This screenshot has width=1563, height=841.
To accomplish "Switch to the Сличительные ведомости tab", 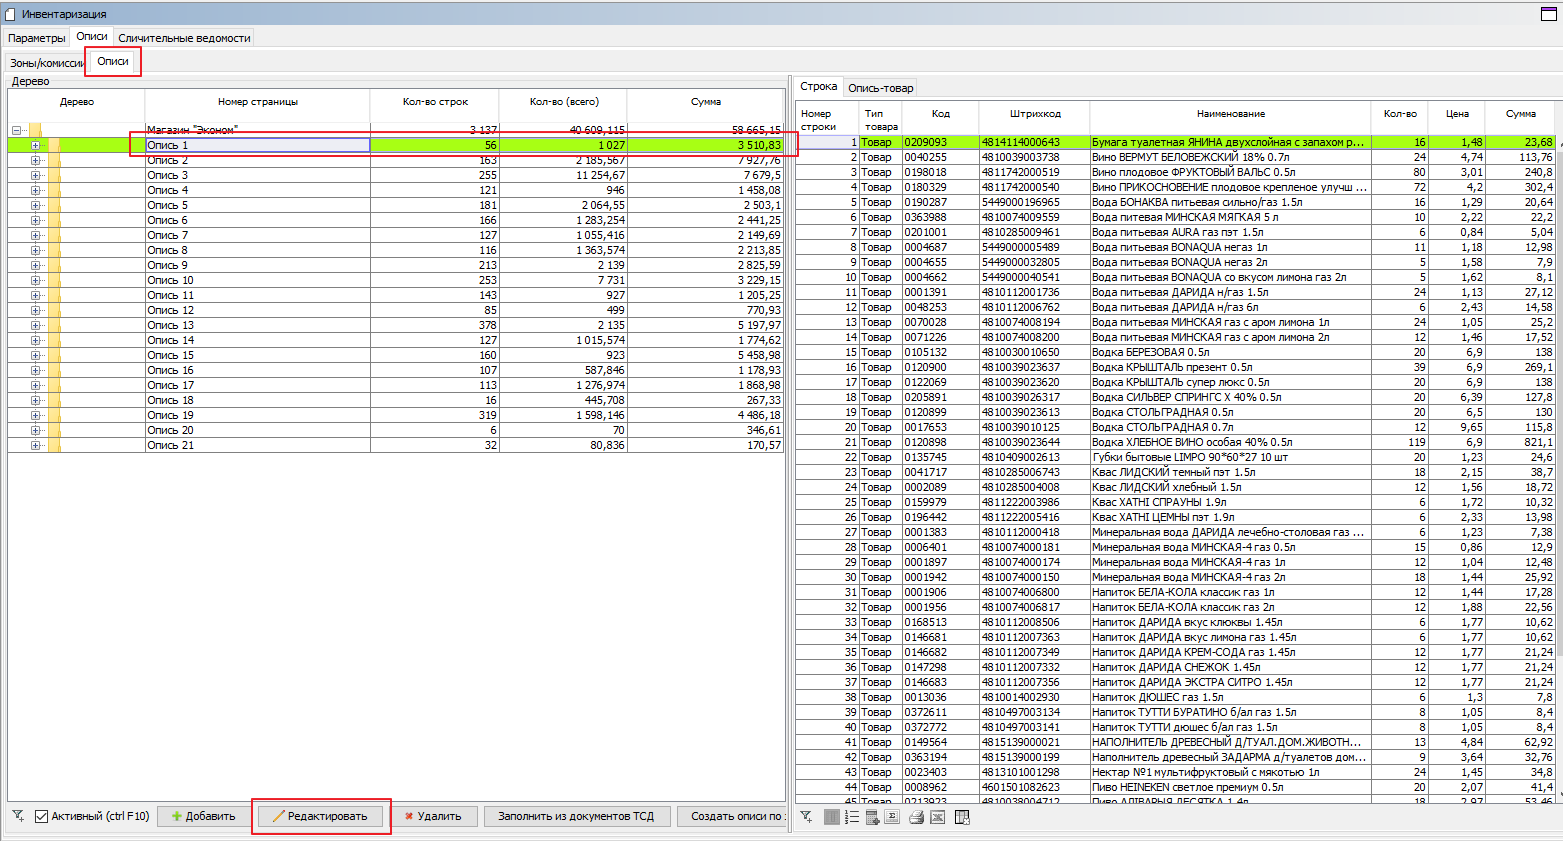I will click(184, 38).
